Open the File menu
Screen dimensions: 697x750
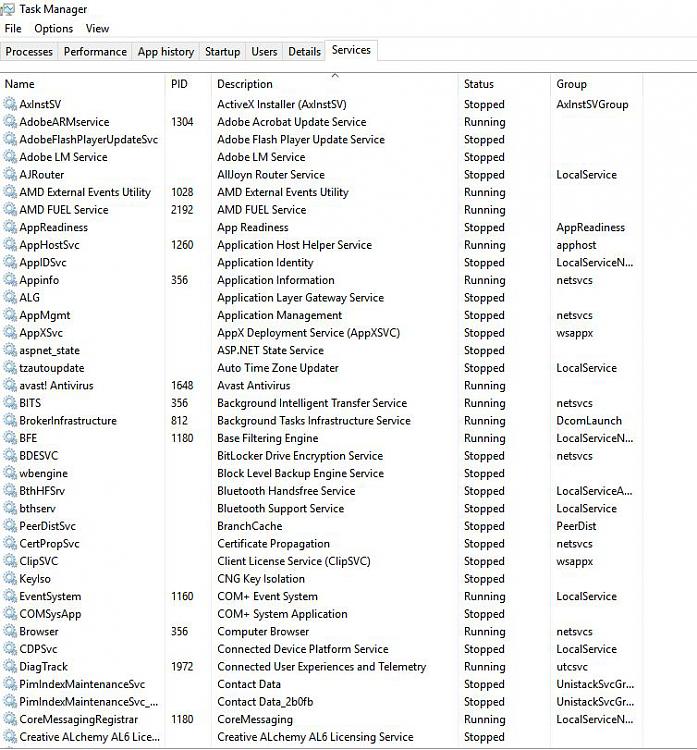pyautogui.click(x=13, y=29)
